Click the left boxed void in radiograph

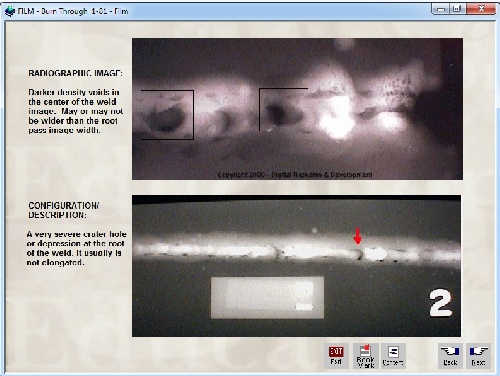click(x=167, y=115)
